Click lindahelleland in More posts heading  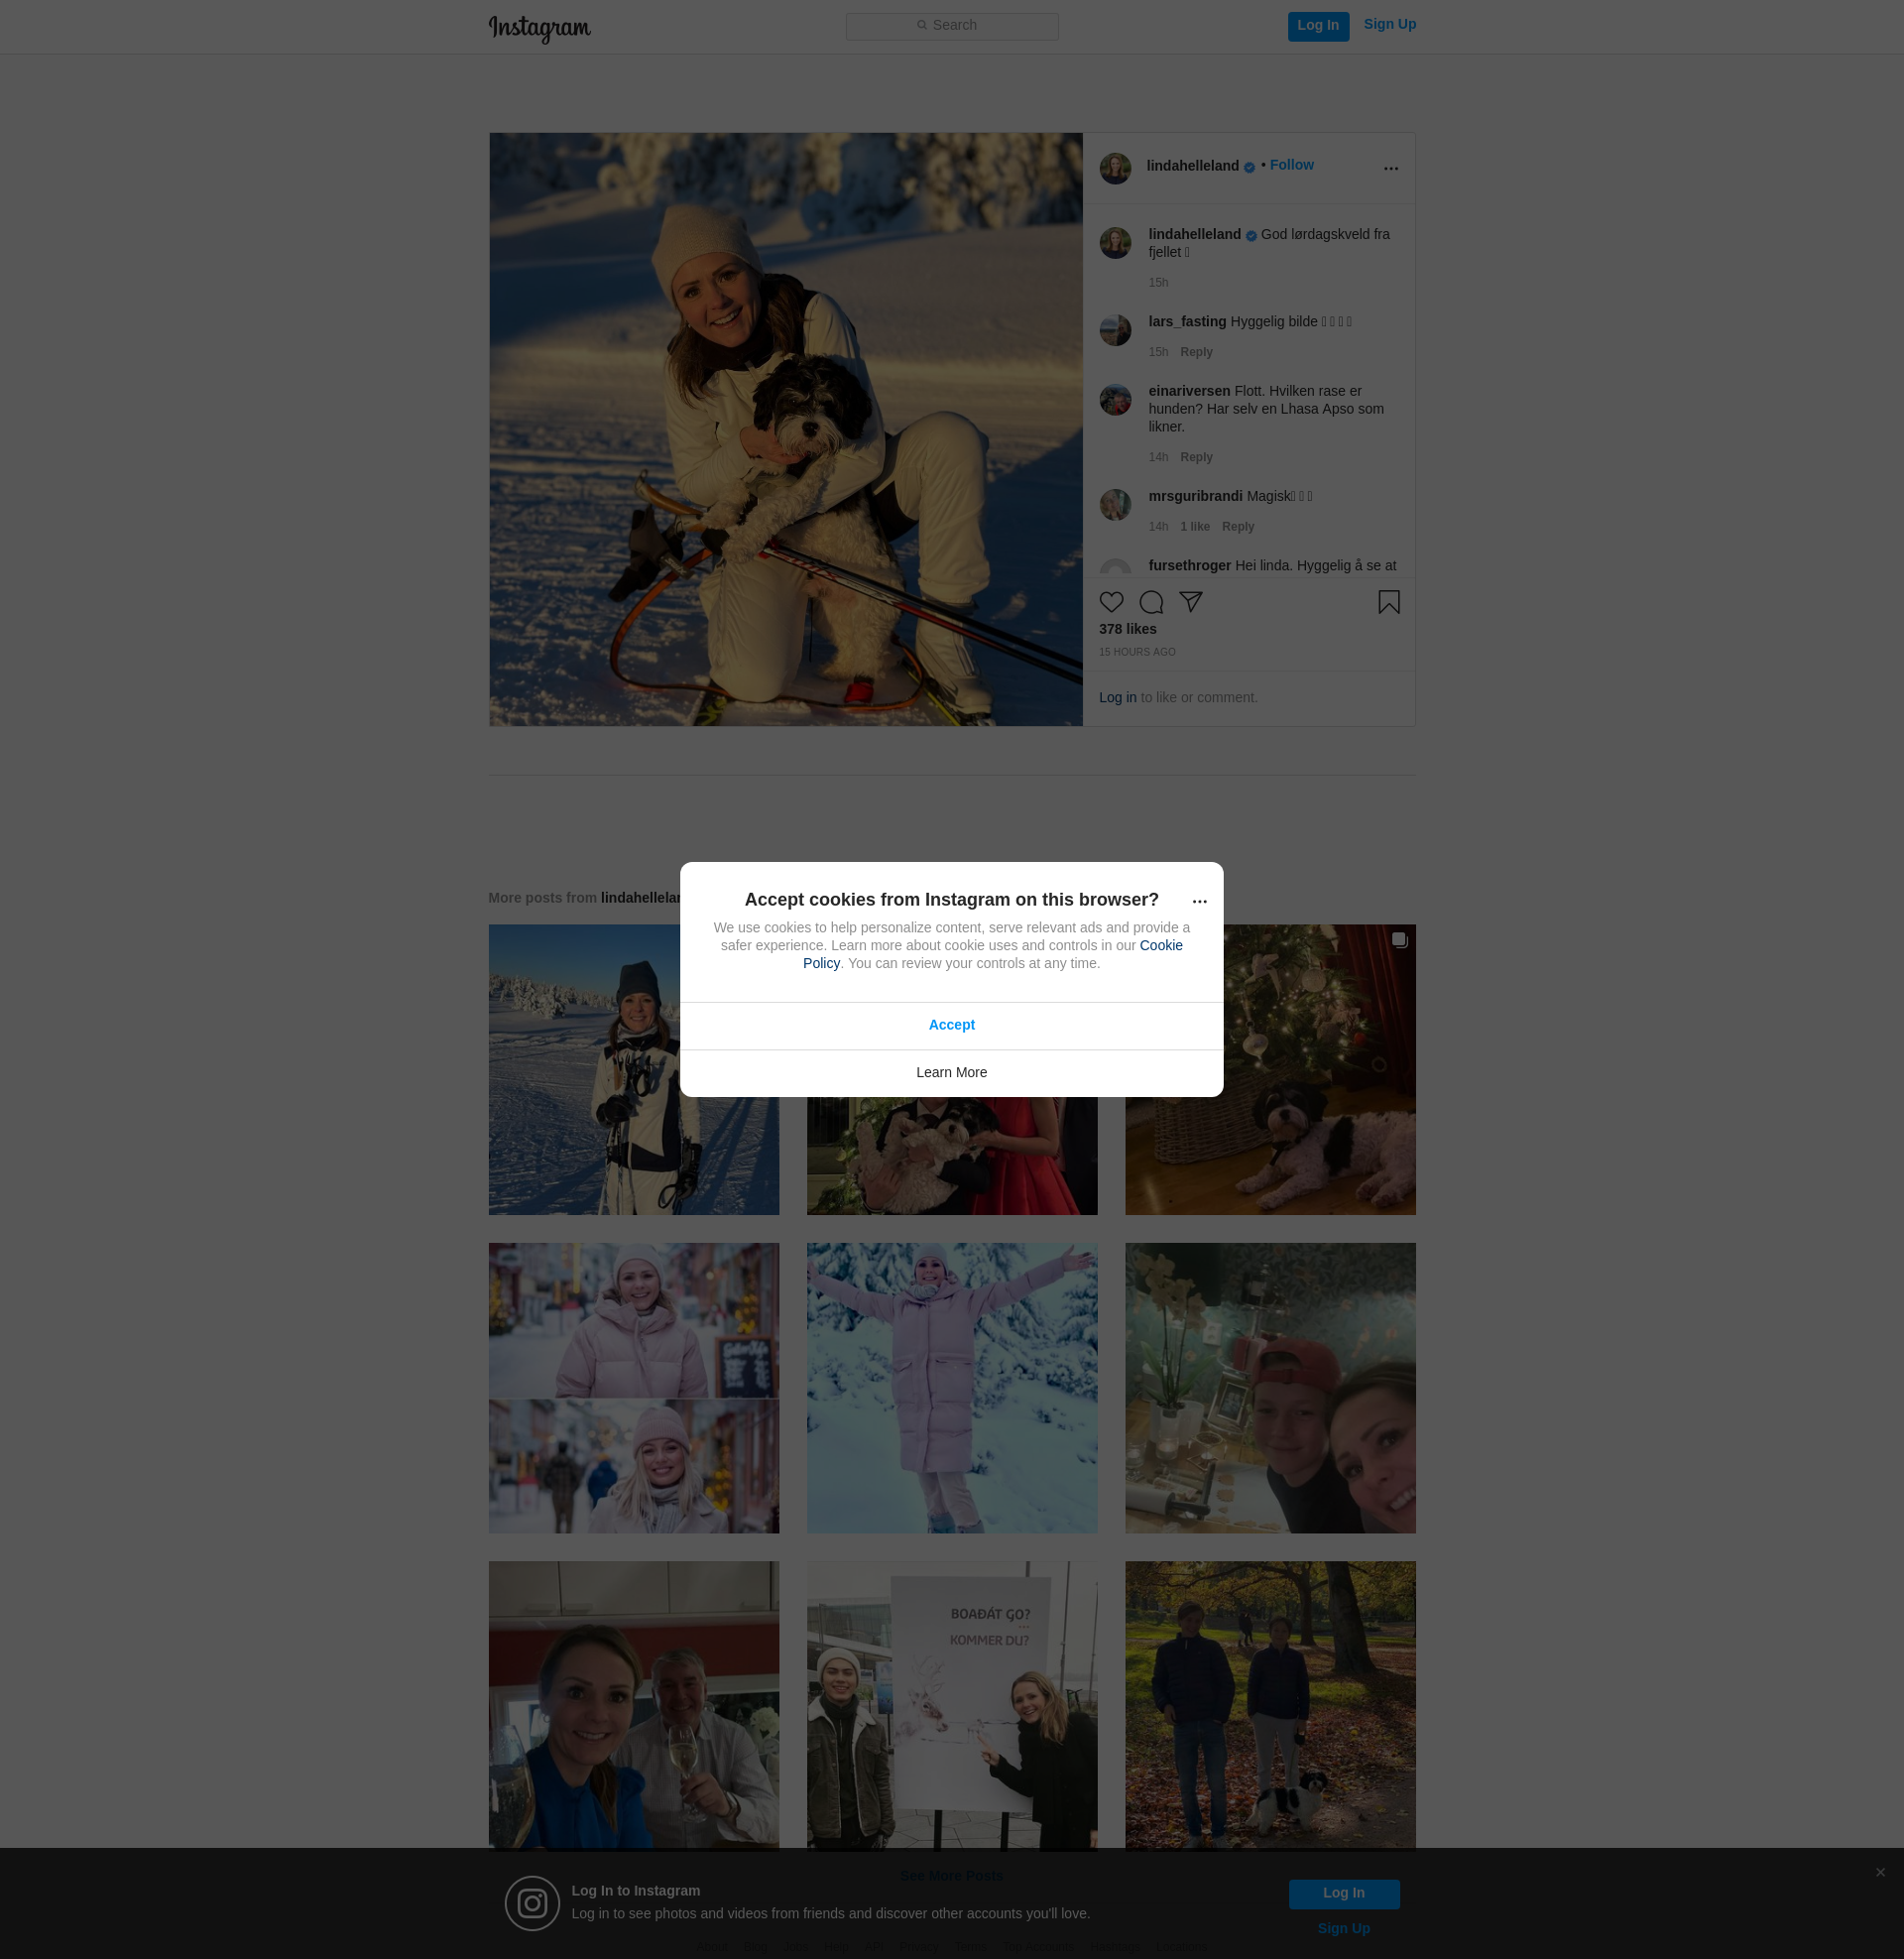[640, 898]
